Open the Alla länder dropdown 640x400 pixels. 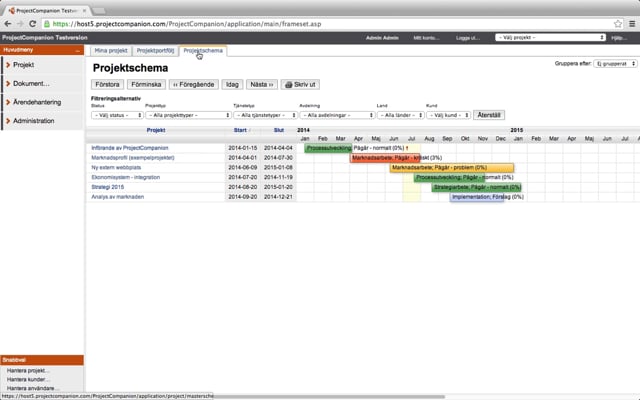point(401,116)
